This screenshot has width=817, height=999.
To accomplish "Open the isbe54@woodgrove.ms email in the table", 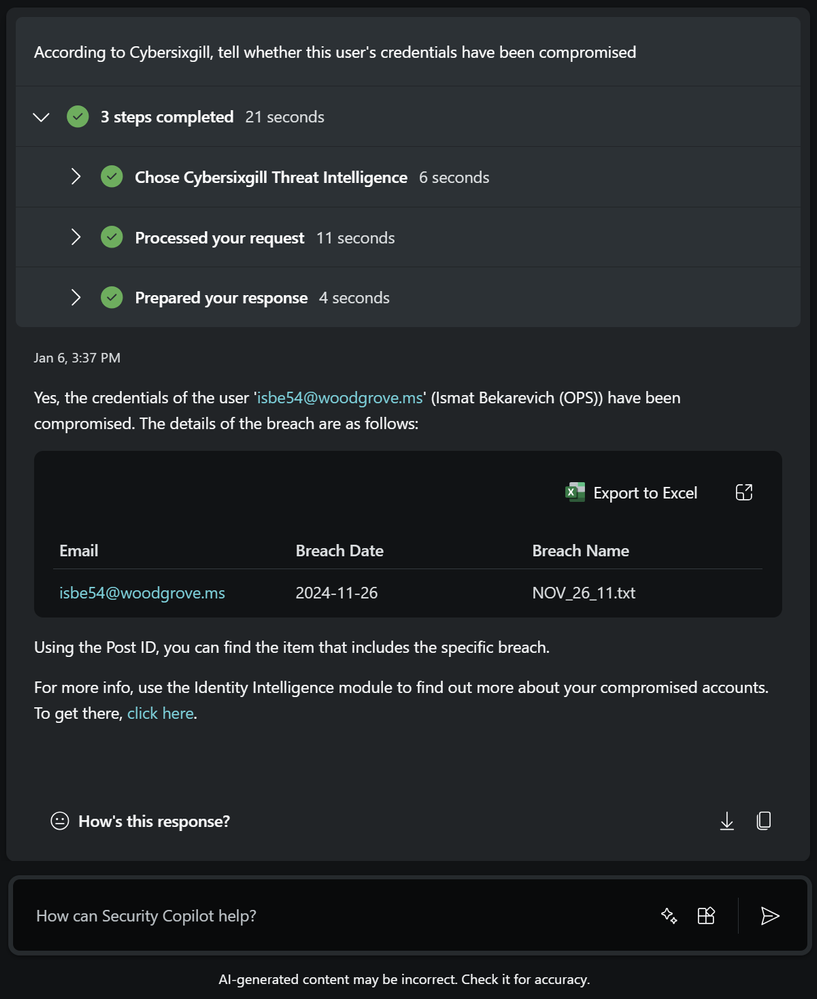I will click(142, 593).
